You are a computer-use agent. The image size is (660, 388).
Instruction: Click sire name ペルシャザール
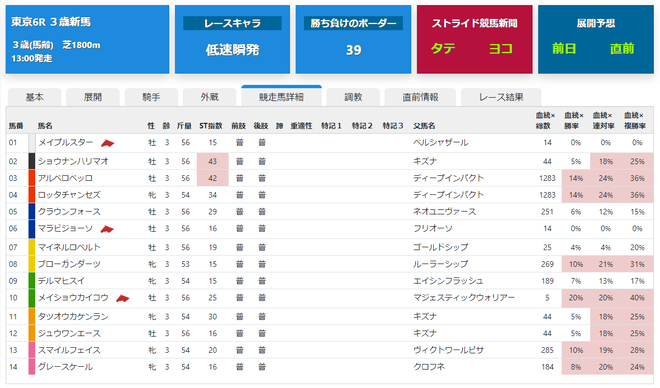441,142
